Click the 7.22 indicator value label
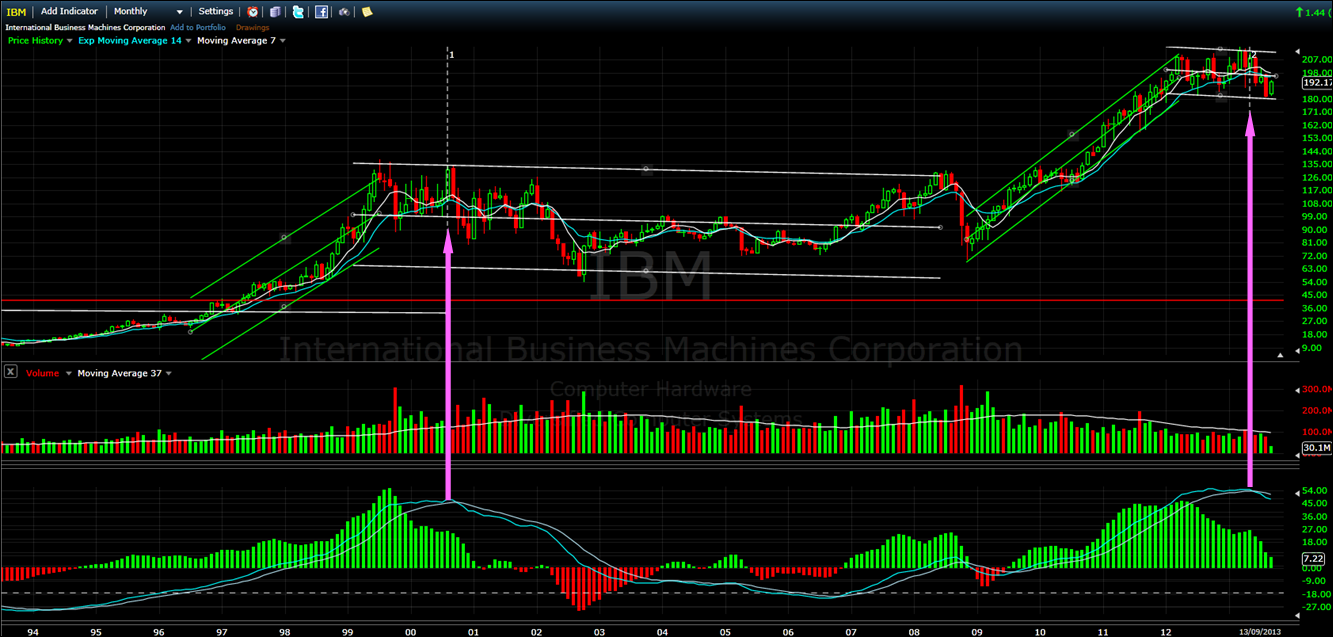Image resolution: width=1333 pixels, height=637 pixels. (x=1313, y=557)
